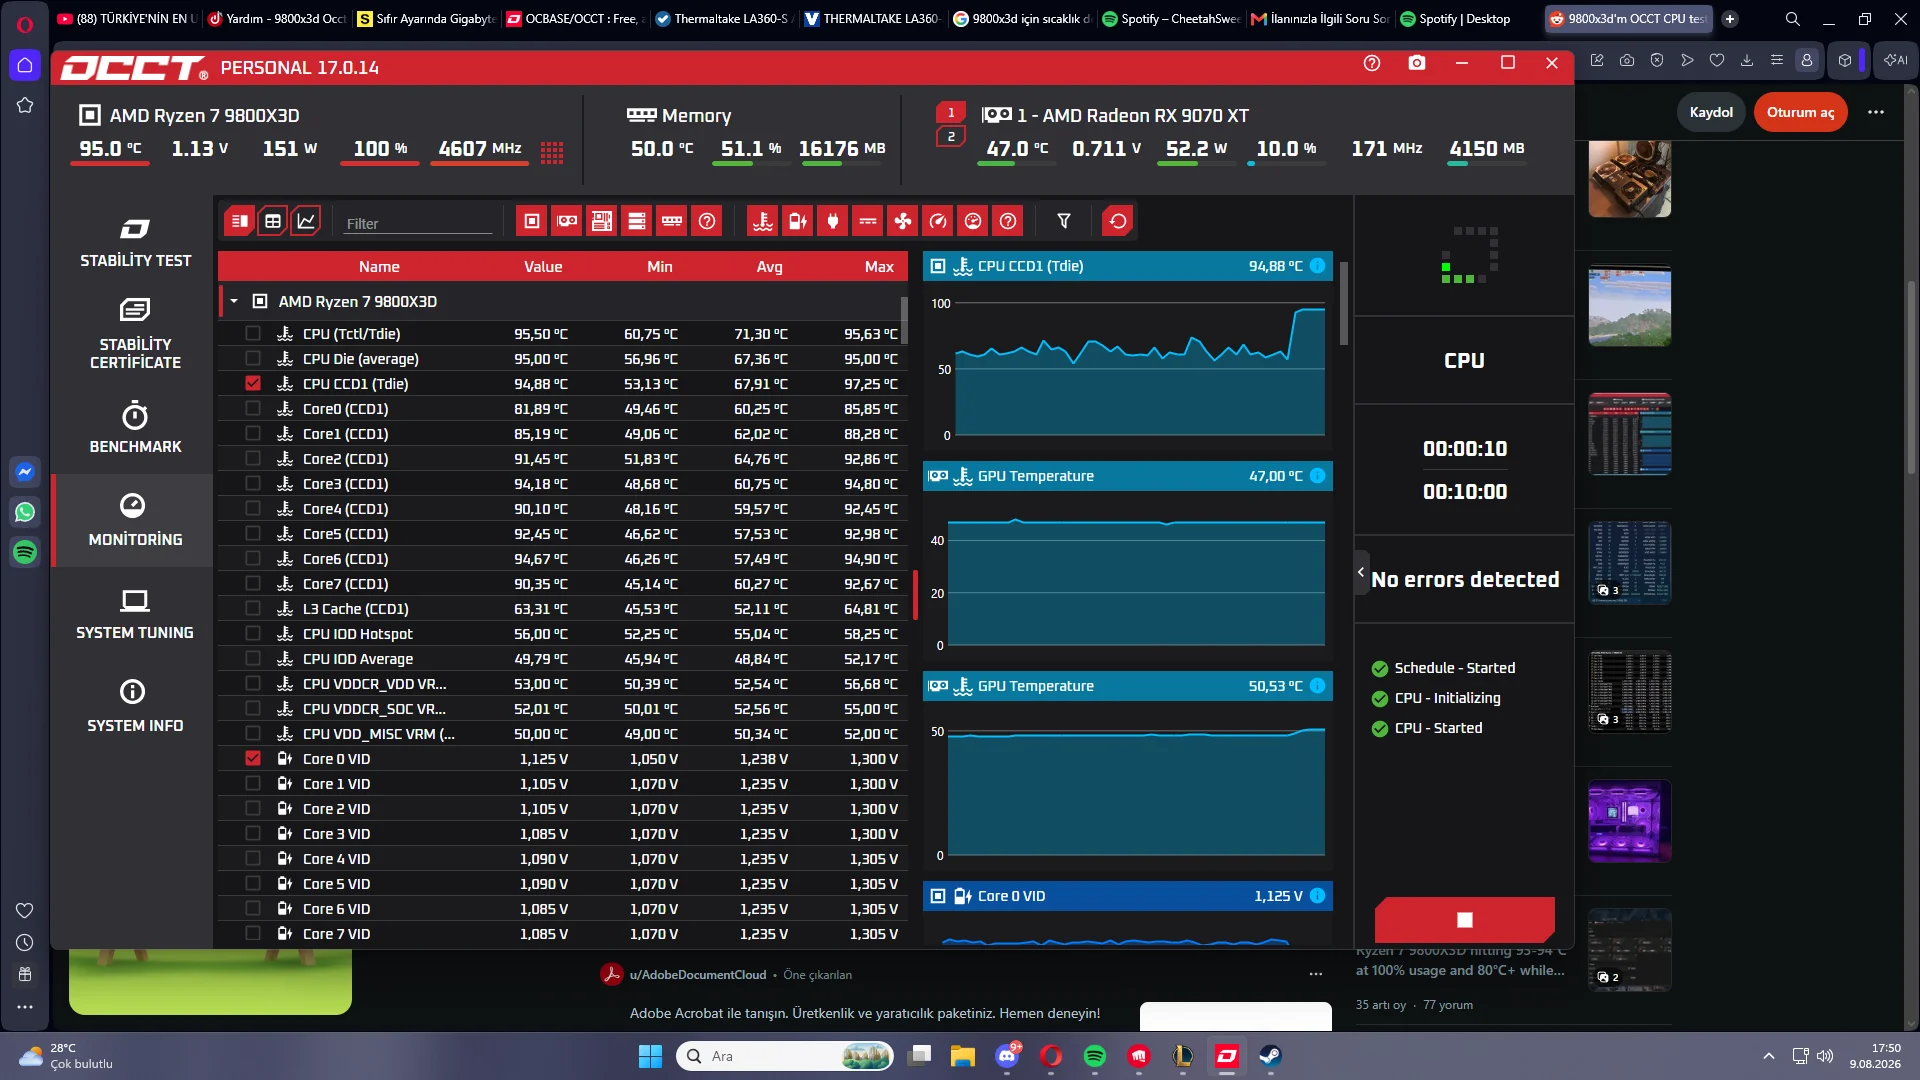This screenshot has width=1920, height=1080.
Task: Click the graph panel vertical scrollbar
Action: point(1343,304)
